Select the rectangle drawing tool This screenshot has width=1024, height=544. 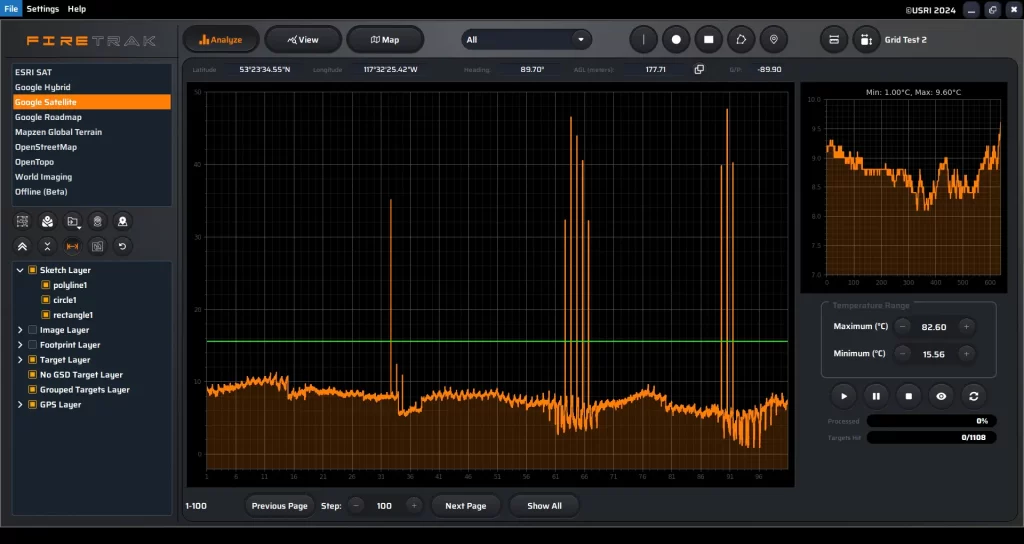[x=708, y=40]
